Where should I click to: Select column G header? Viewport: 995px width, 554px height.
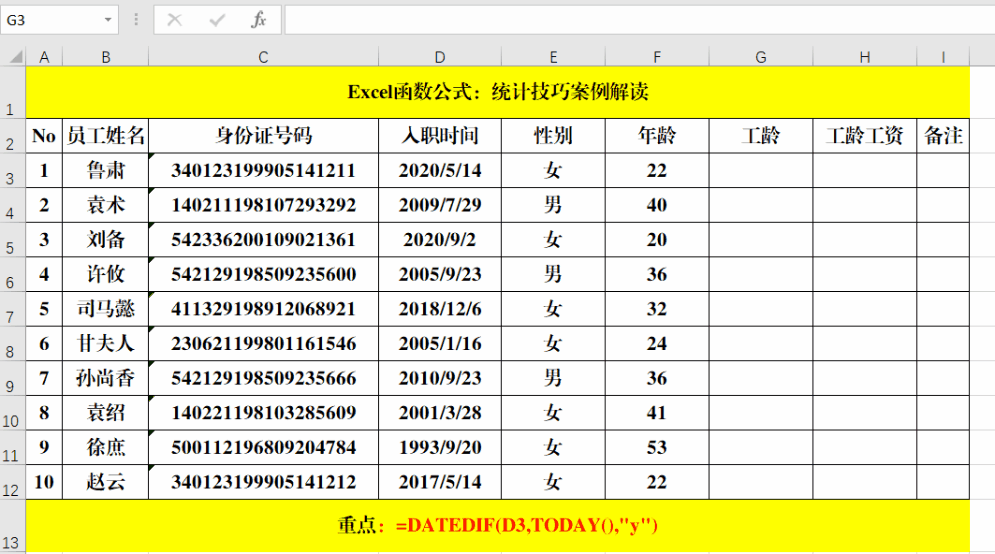761,57
